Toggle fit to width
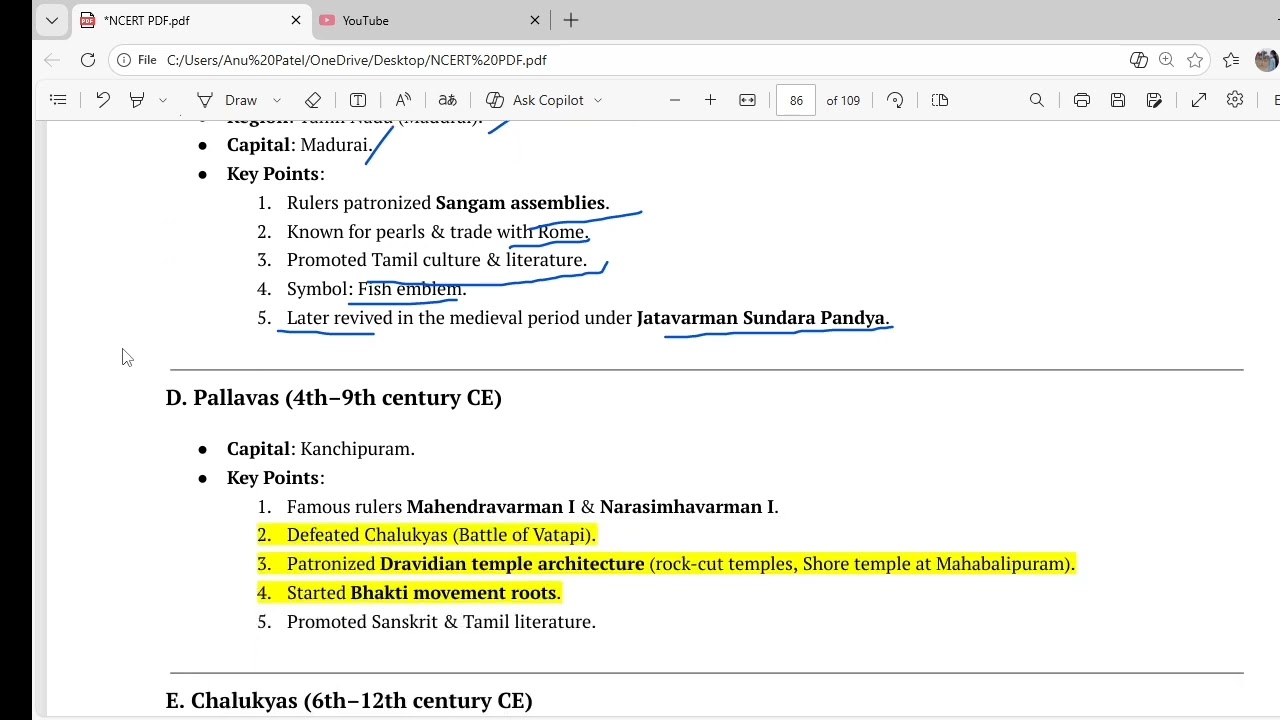 [x=747, y=100]
